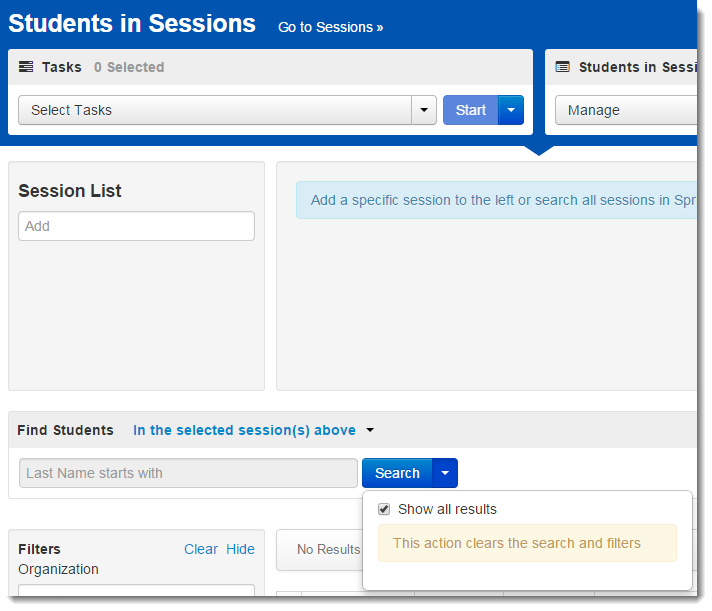Image resolution: width=712 pixels, height=611 pixels.
Task: Click the Tasks list icon
Action: click(x=26, y=67)
